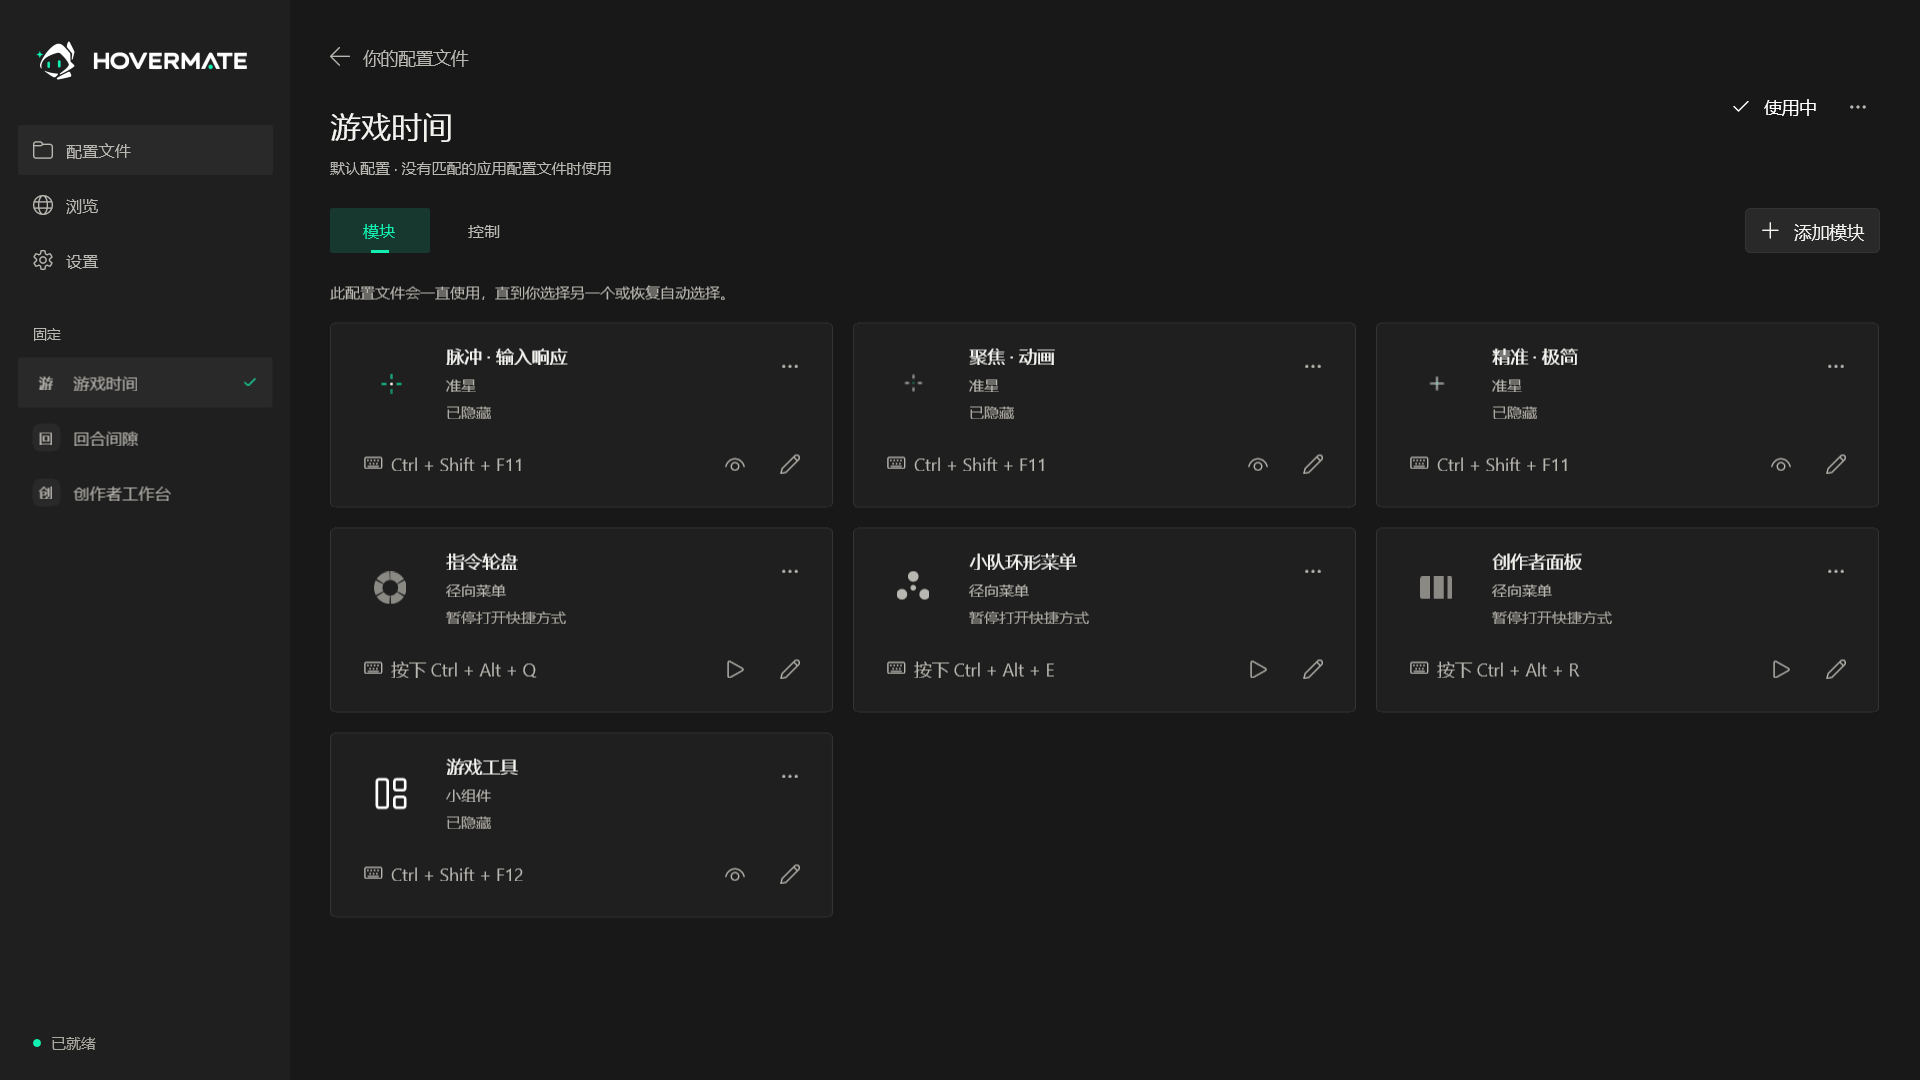Launch 指令轮盘 with its play icon
The height and width of the screenshot is (1080, 1920).
735,670
